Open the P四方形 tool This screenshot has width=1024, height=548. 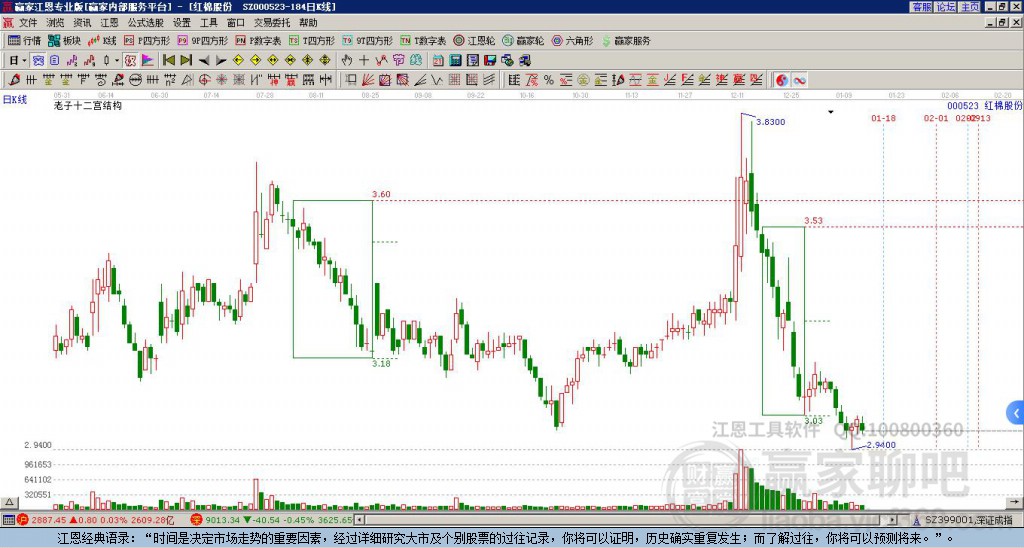pos(147,40)
